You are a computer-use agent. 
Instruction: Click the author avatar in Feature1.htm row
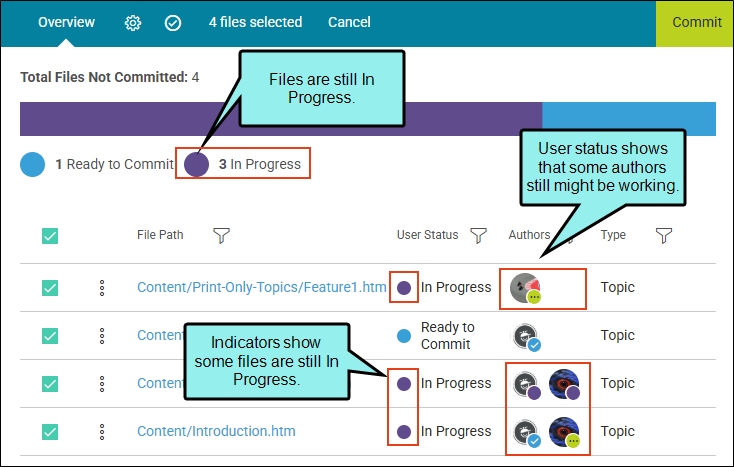[x=526, y=288]
